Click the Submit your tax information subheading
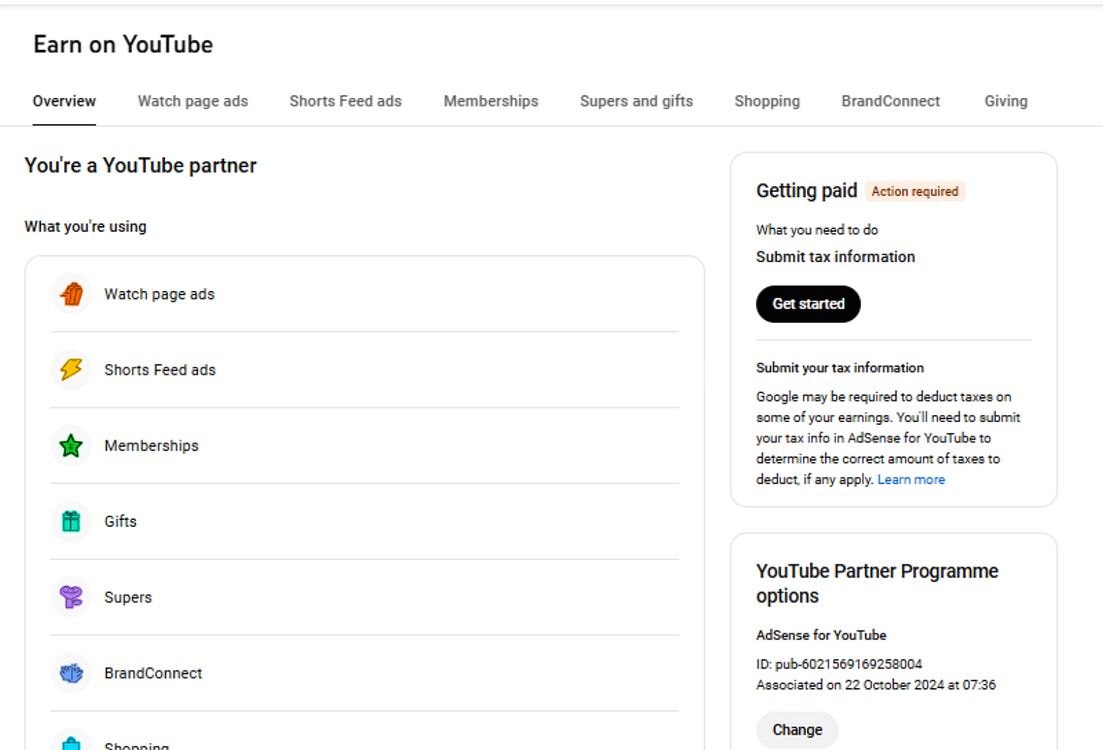This screenshot has height=750, width=1103. (x=840, y=368)
